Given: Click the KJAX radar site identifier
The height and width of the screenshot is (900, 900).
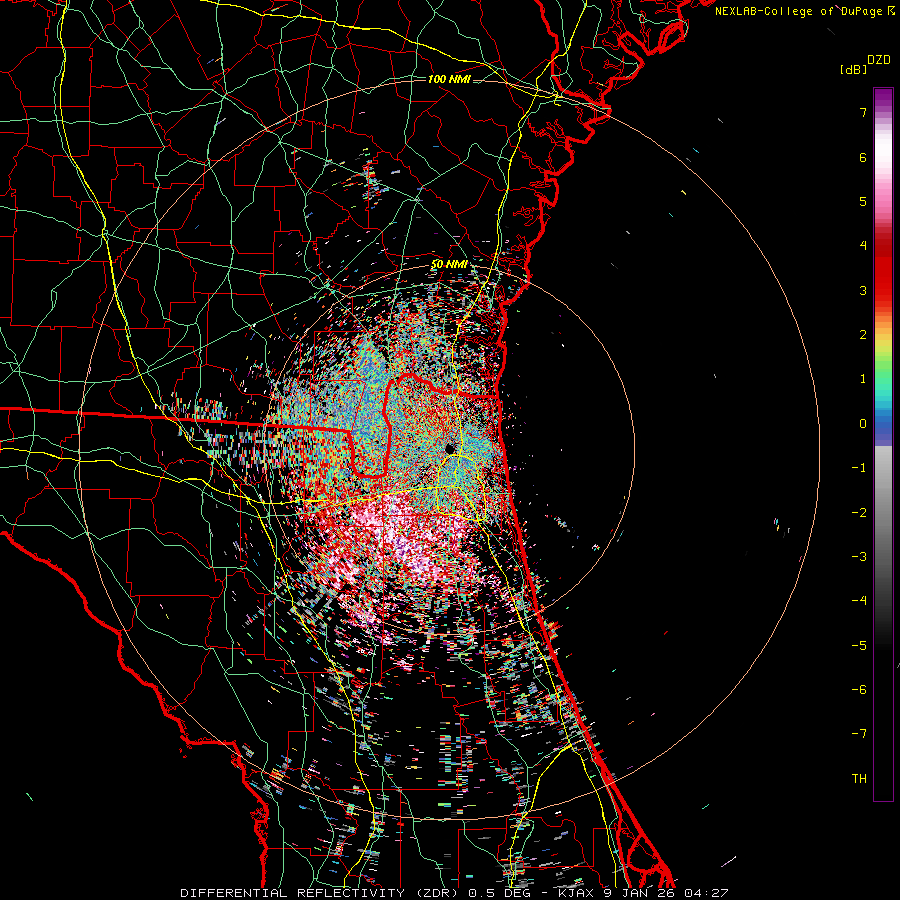Looking at the screenshot, I should (x=577, y=893).
